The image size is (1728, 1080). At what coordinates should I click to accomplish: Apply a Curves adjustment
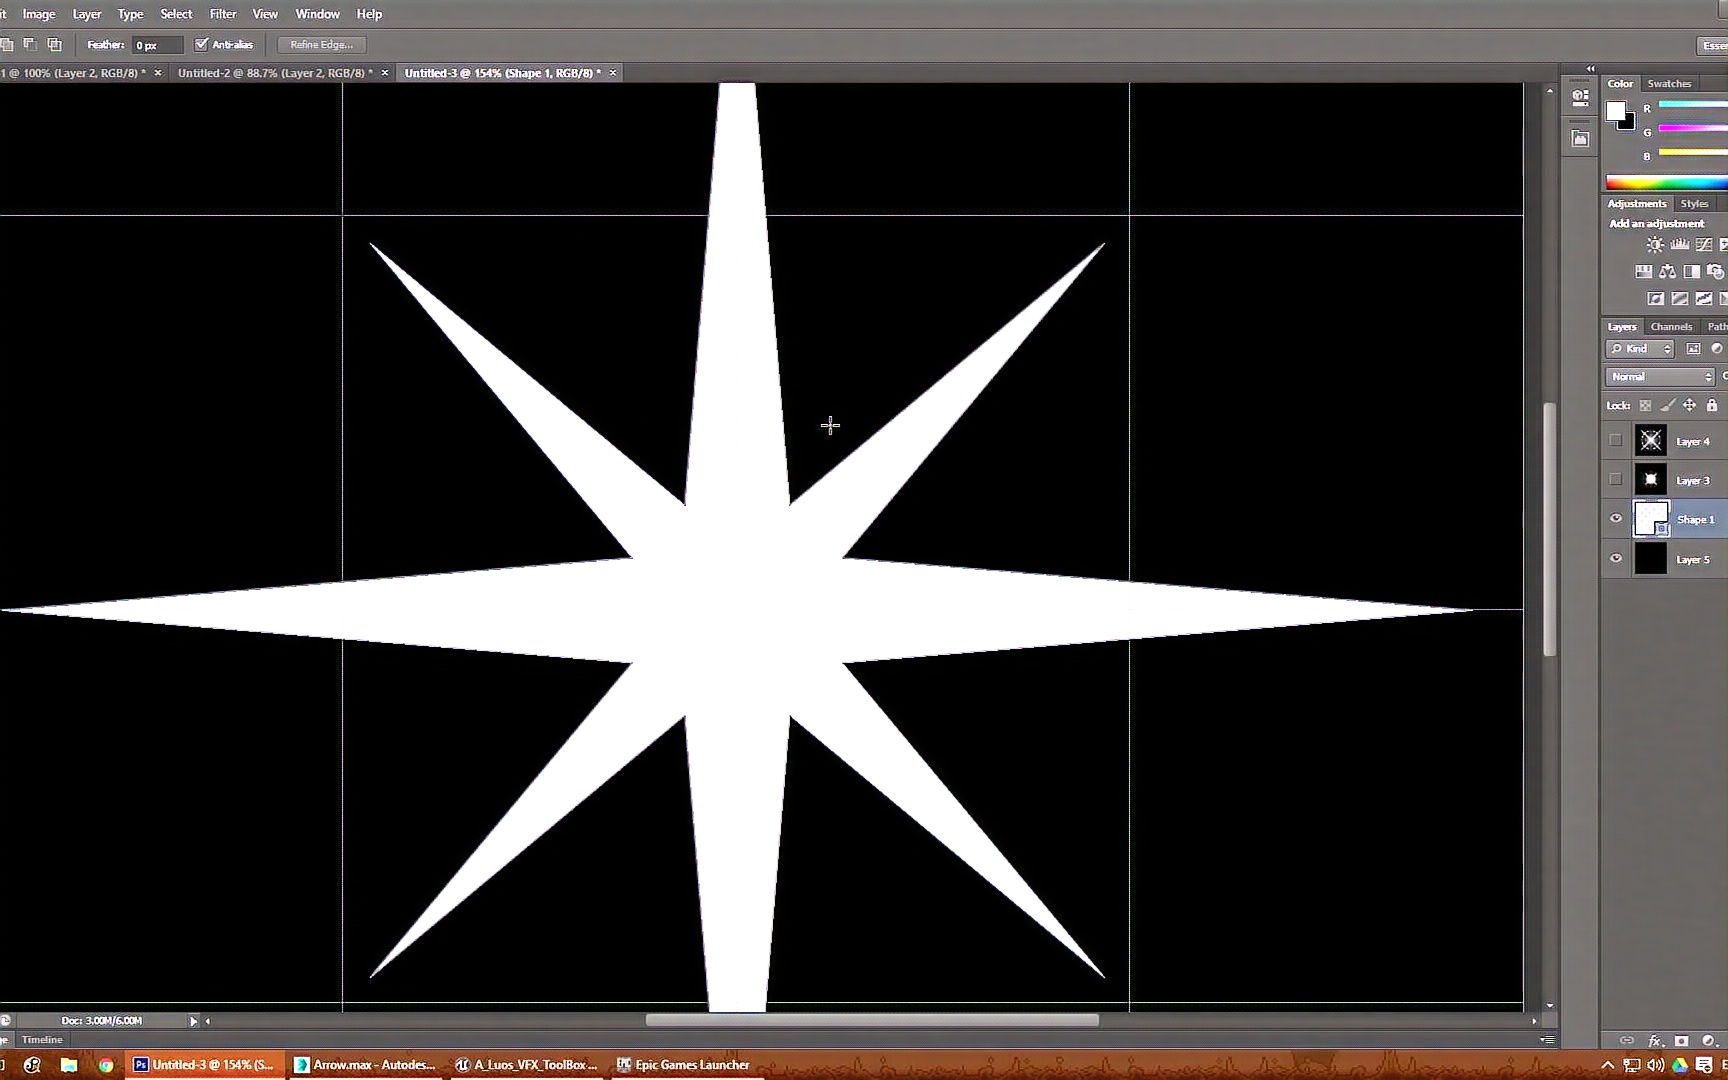pos(1703,245)
